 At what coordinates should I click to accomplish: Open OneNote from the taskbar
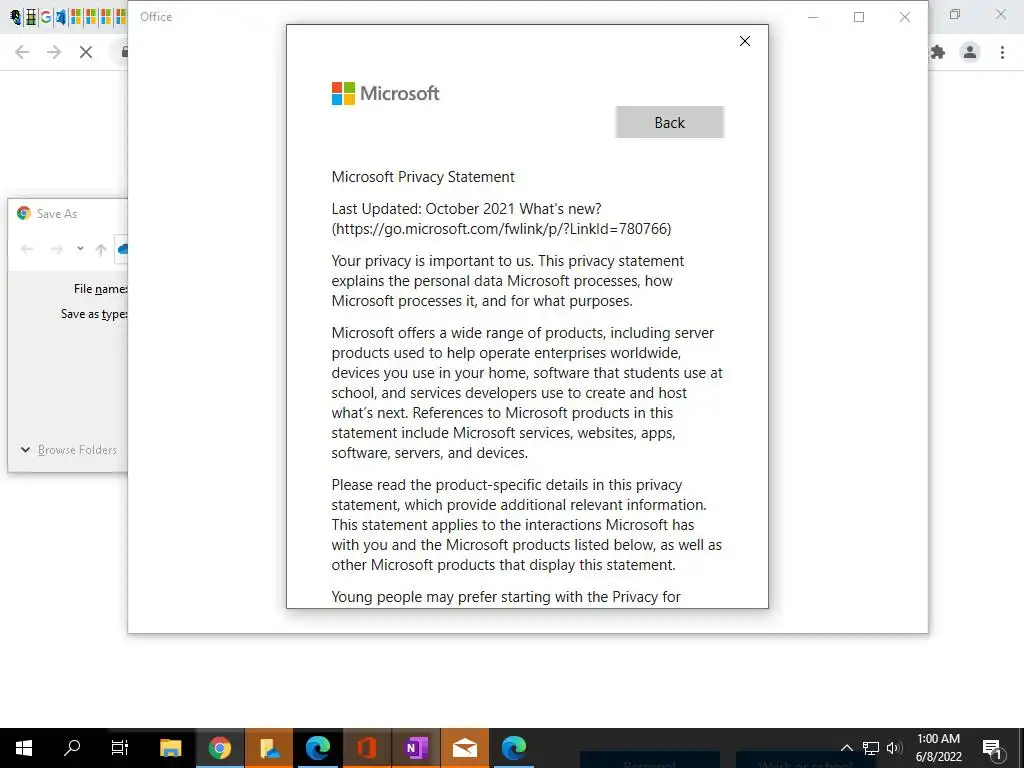coord(416,748)
